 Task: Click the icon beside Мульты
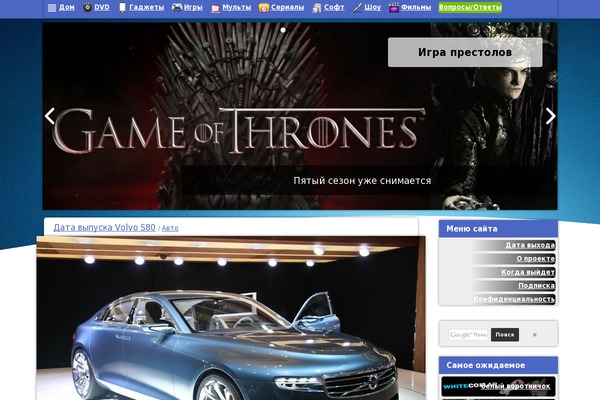pyautogui.click(x=215, y=8)
